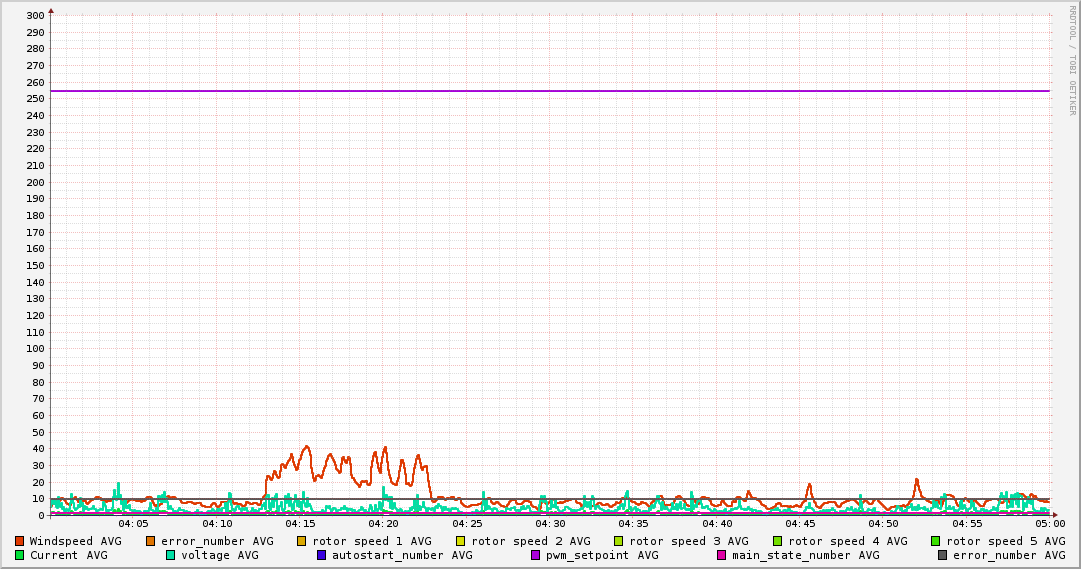The image size is (1081, 569).
Task: Click the 04:20 time axis label
Action: point(383,524)
